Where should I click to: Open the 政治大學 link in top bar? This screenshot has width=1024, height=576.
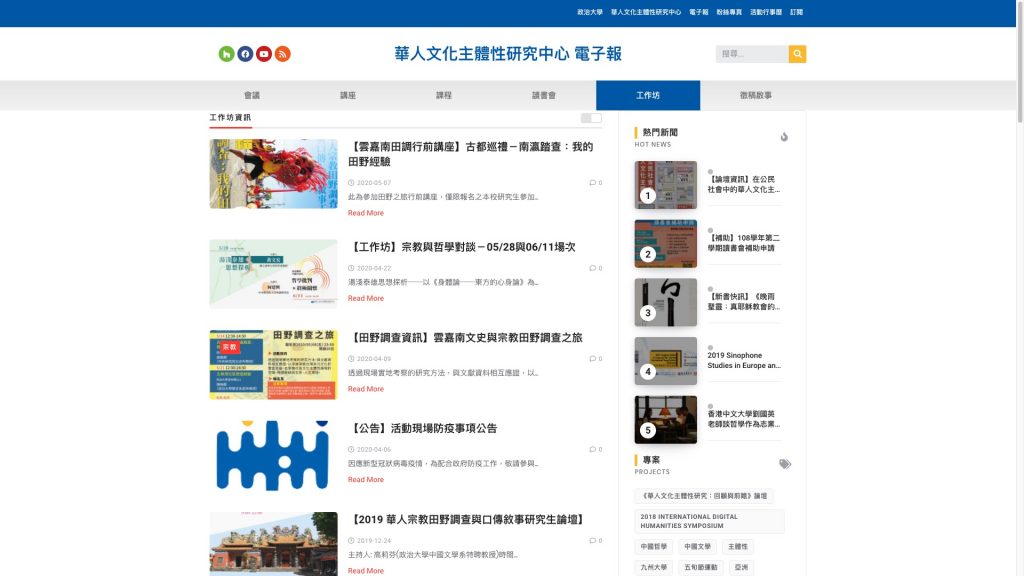click(590, 12)
